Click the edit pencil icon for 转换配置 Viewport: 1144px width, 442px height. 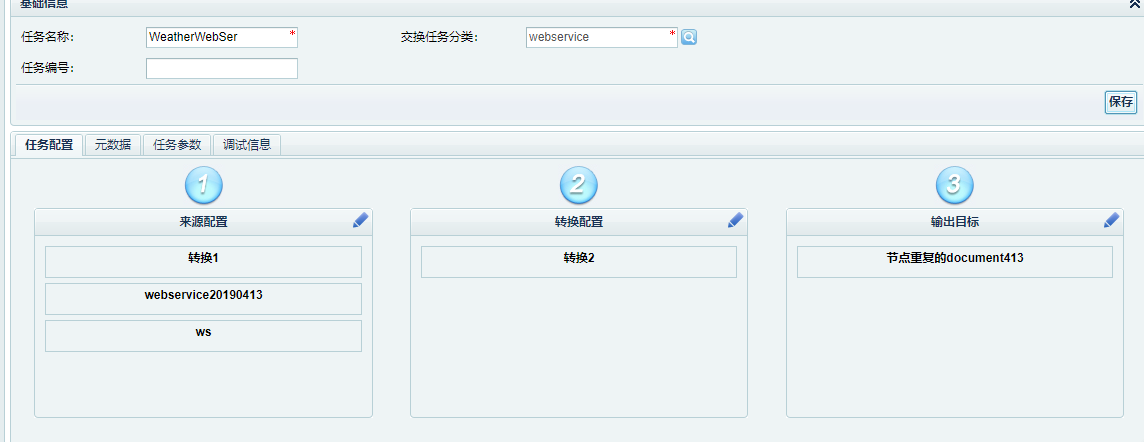point(735,220)
